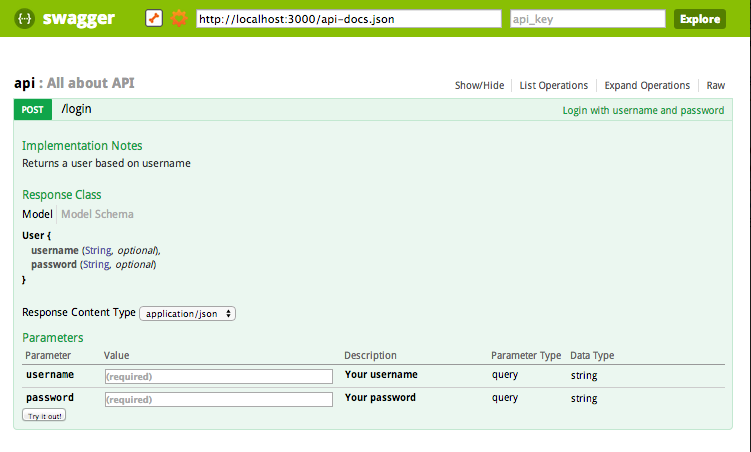Focus the username value field

click(219, 376)
